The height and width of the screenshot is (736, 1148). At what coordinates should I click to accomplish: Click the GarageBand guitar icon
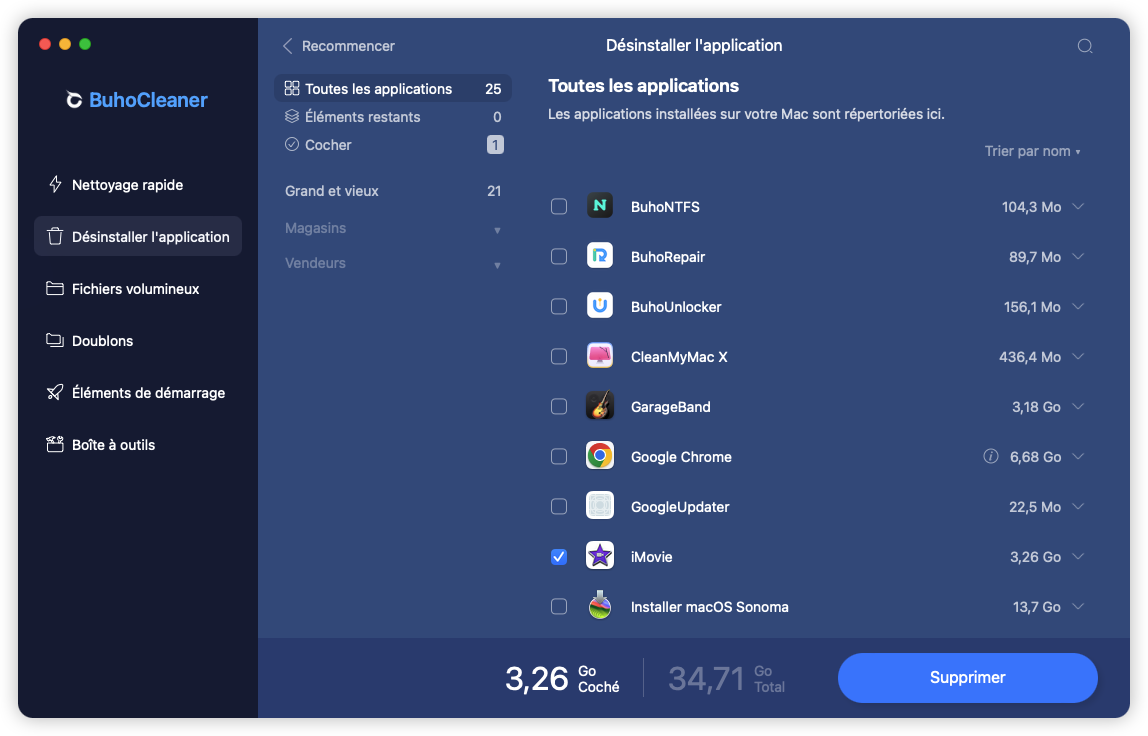(x=600, y=406)
